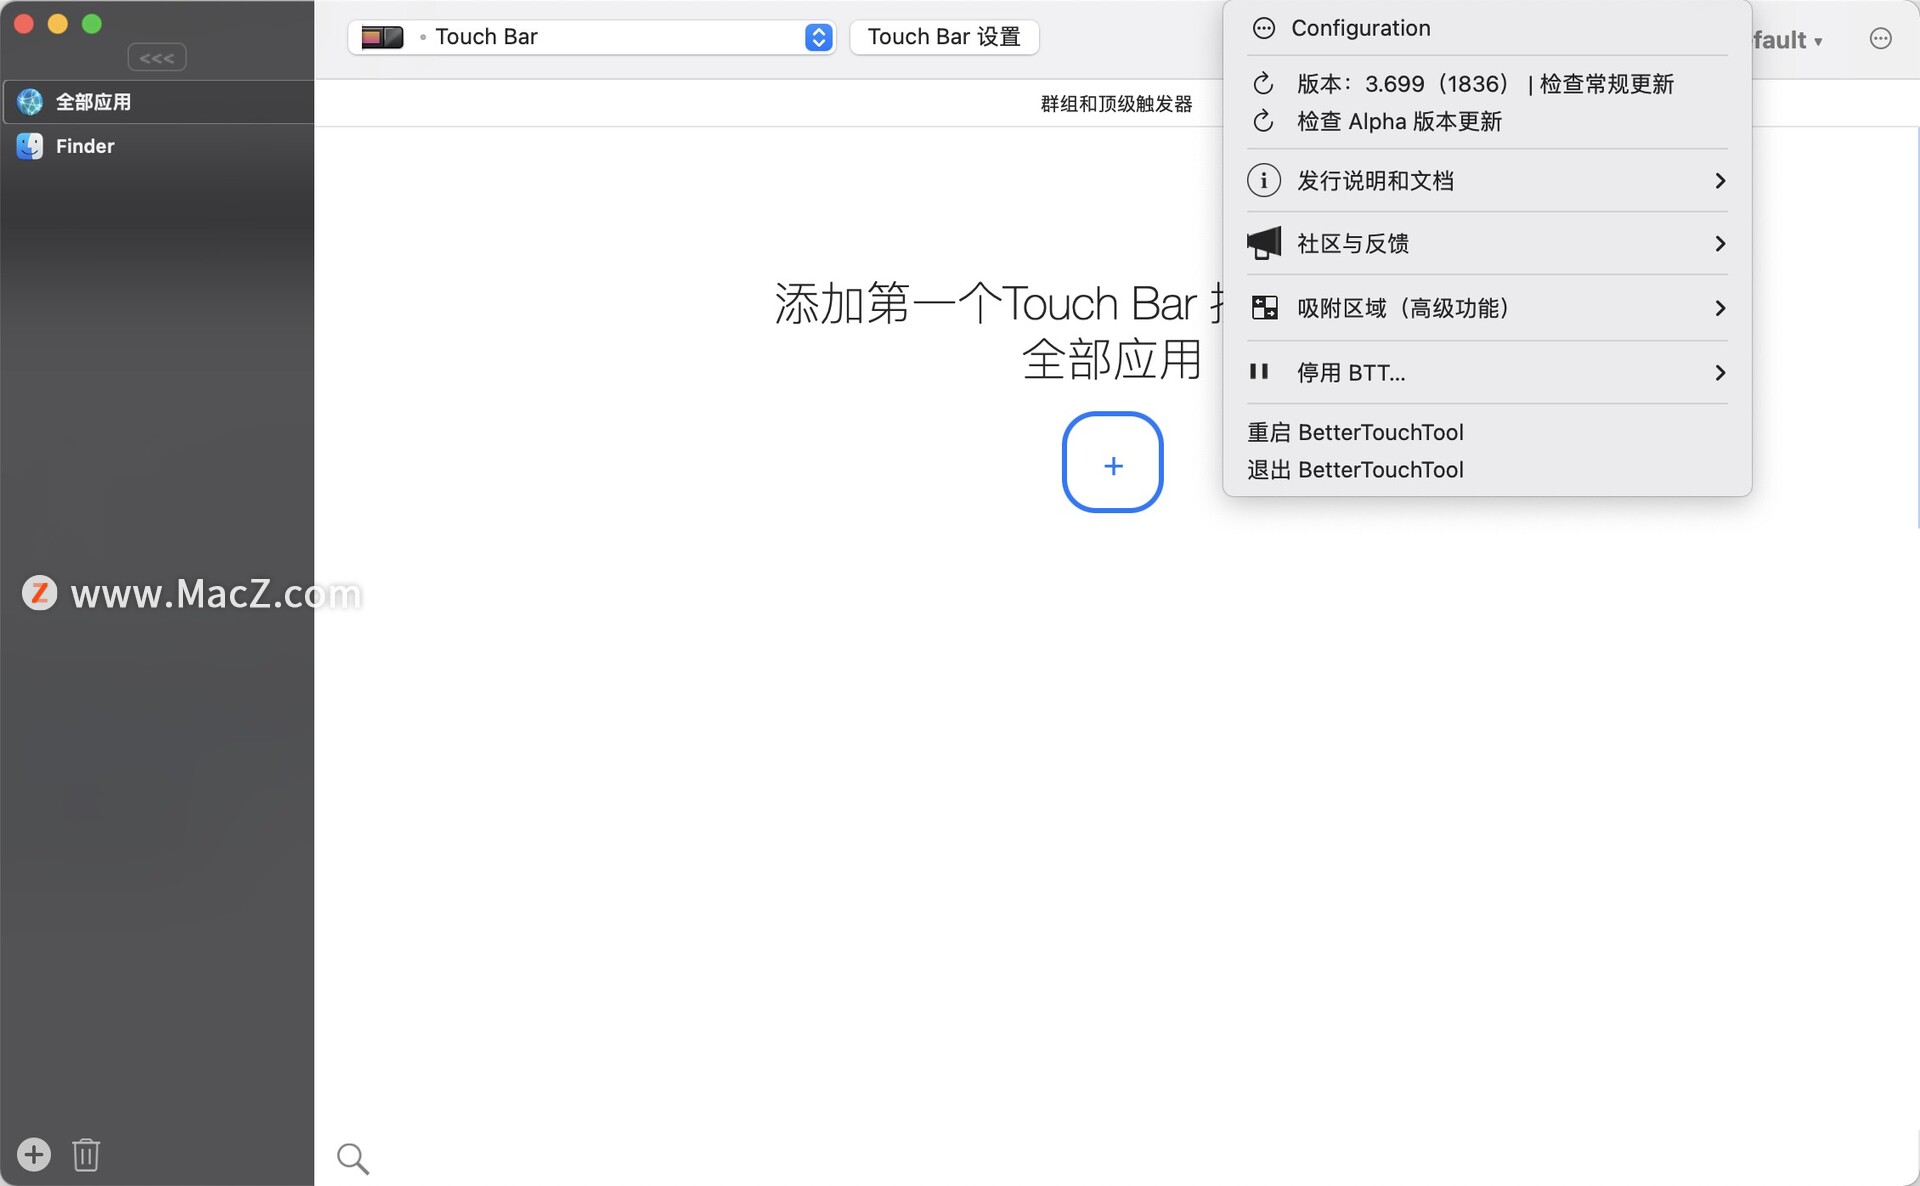The height and width of the screenshot is (1186, 1920).
Task: Click the refresh icon beside 检查 Alpha 版本更新
Action: (1263, 122)
